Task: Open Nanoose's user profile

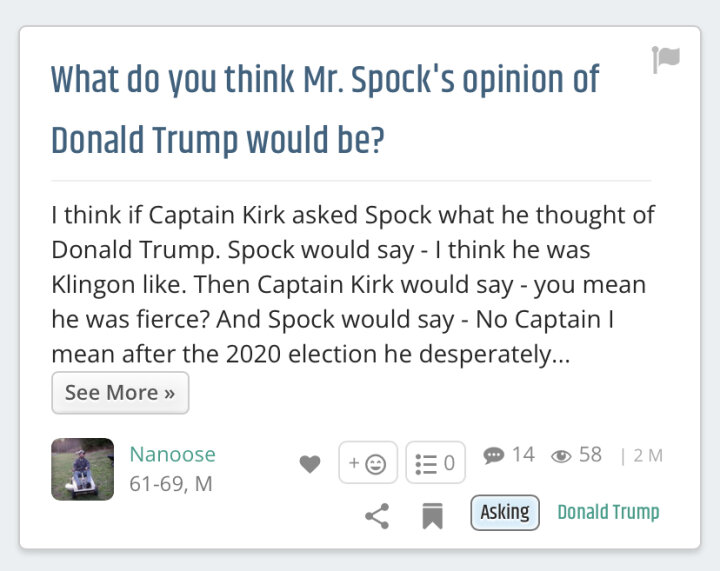Action: [173, 454]
